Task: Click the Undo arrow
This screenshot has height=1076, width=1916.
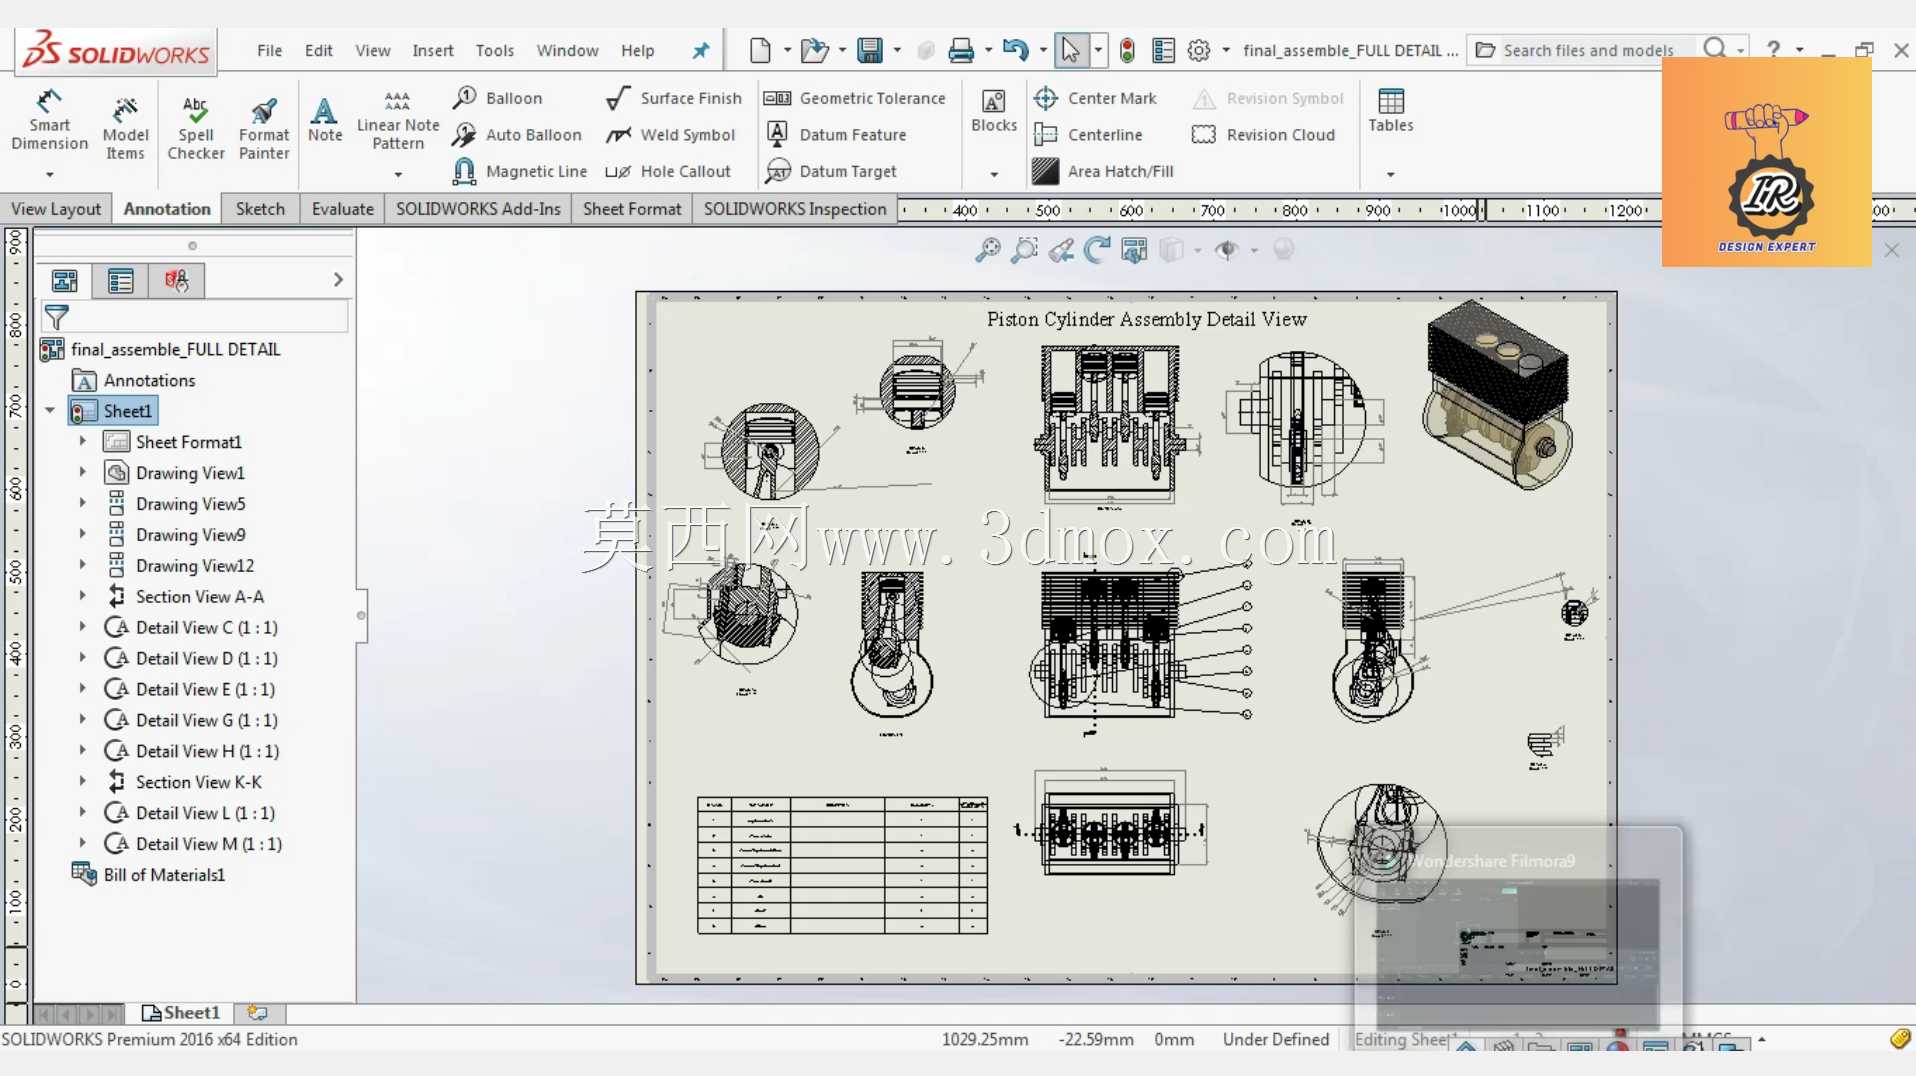Action: tap(1015, 50)
